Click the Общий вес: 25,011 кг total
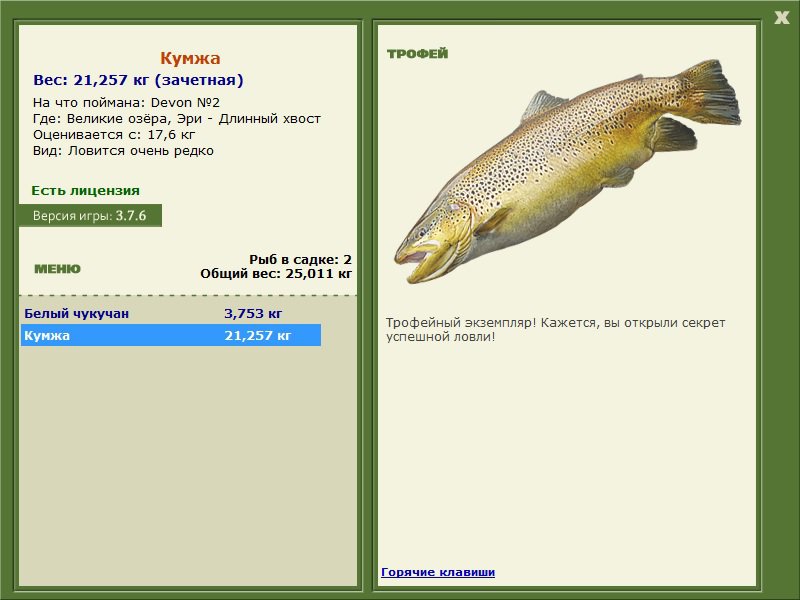Viewport: 800px width, 600px height. pyautogui.click(x=276, y=273)
